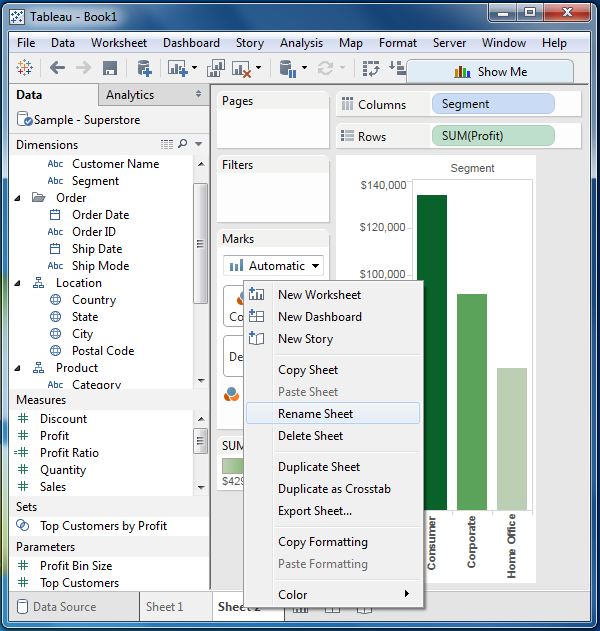Click the Clear Sheet toolbar icon
Screen dimensions: 600x631
tap(242, 69)
